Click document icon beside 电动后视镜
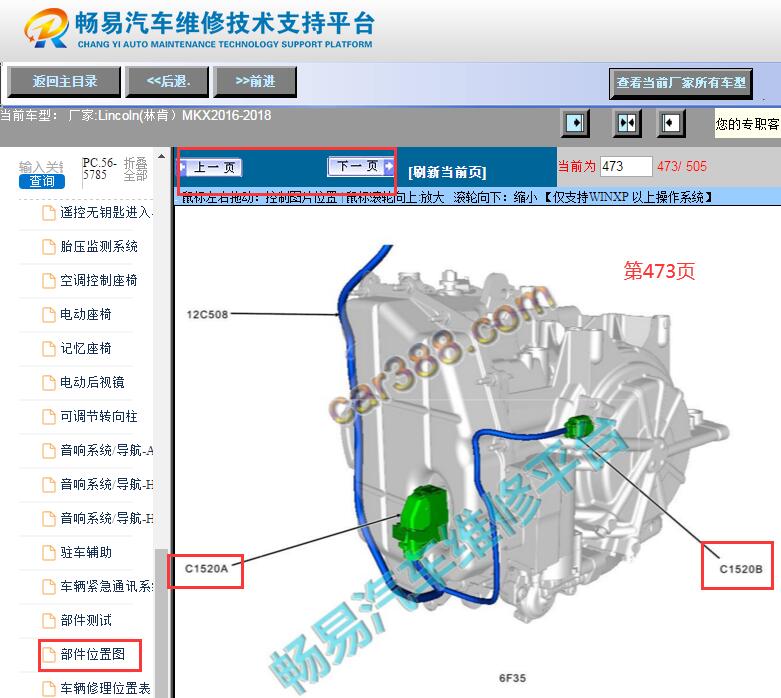The height and width of the screenshot is (698, 781). (48, 383)
